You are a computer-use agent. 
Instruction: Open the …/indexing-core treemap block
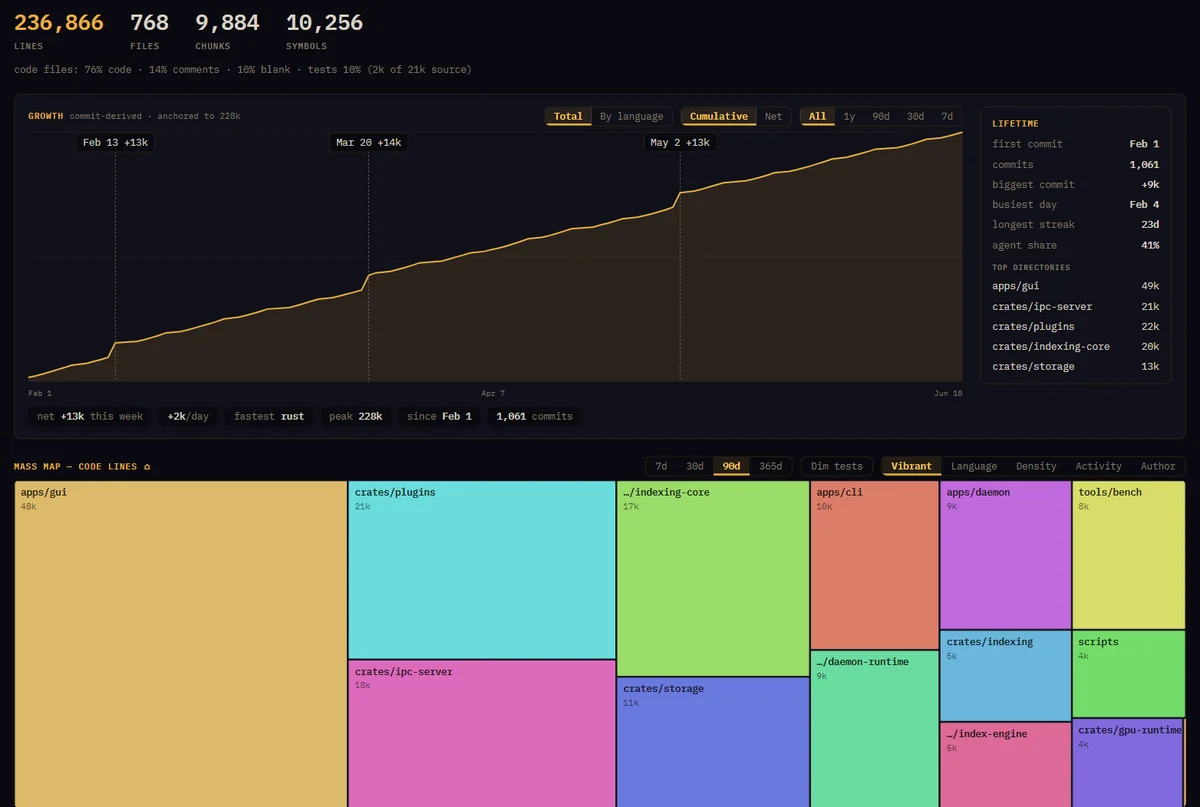[713, 578]
